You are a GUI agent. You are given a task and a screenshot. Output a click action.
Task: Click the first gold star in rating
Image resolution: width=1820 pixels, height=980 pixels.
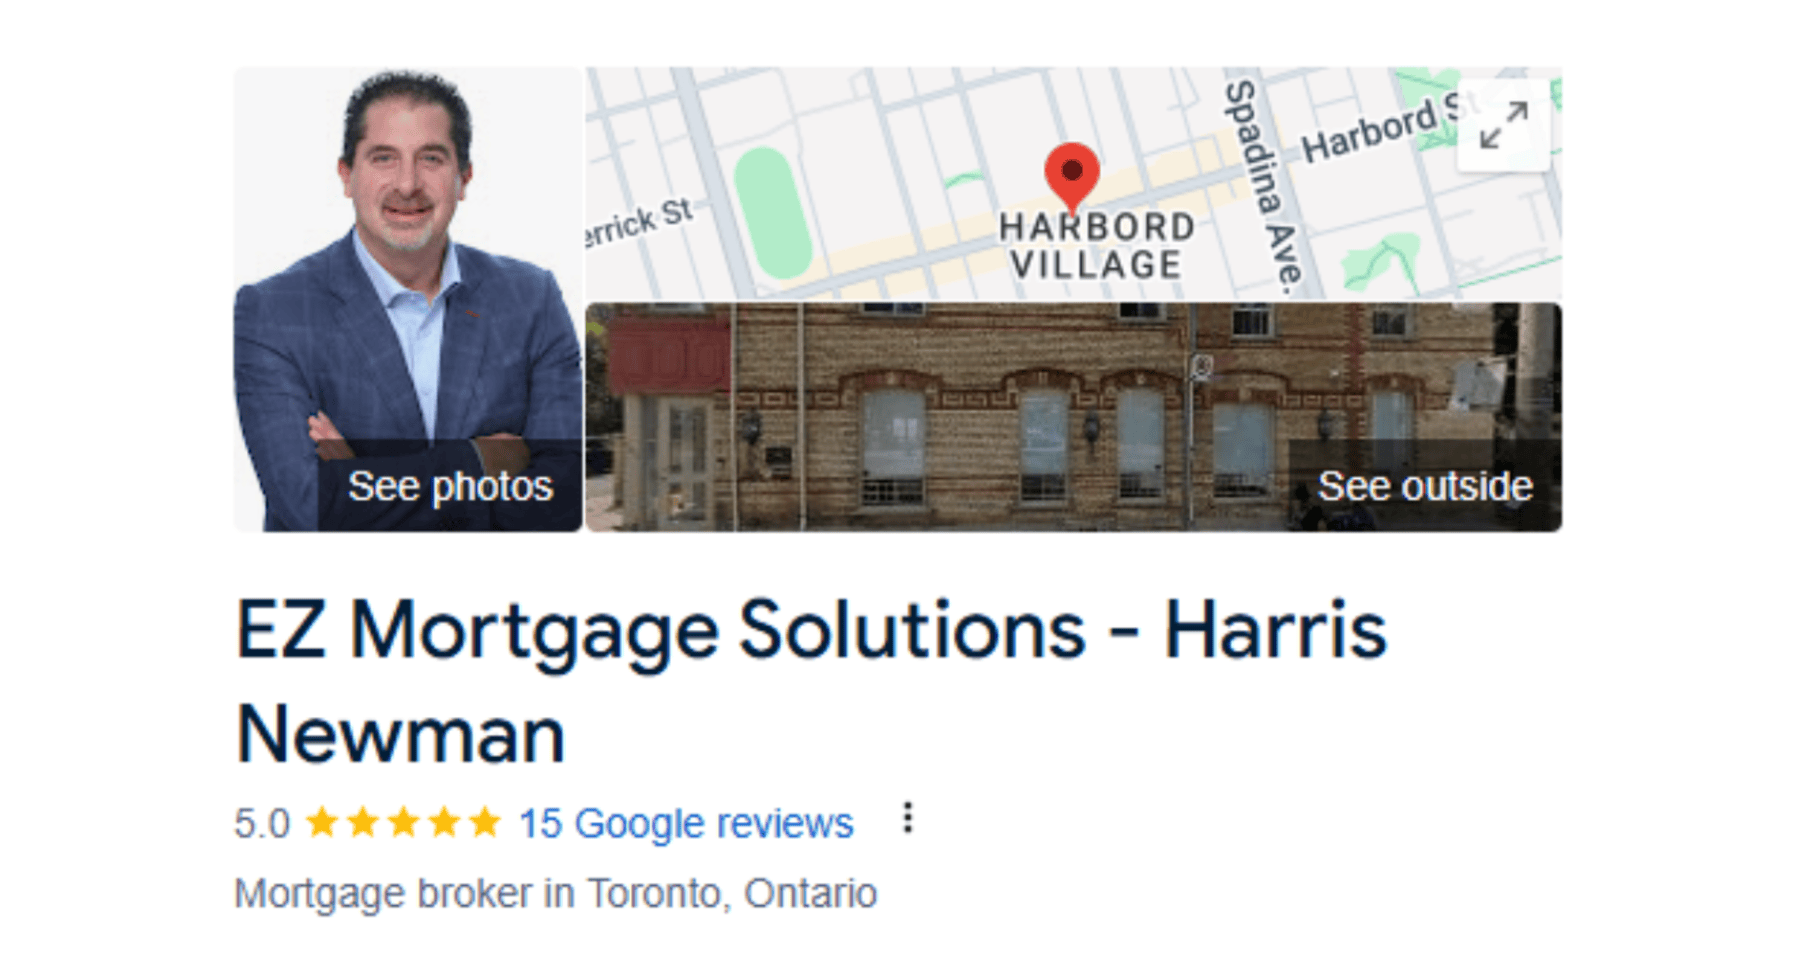[x=322, y=822]
